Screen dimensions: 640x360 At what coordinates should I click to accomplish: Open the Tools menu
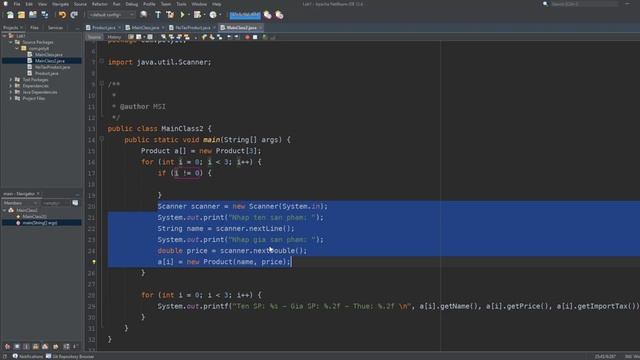click(x=181, y=4)
